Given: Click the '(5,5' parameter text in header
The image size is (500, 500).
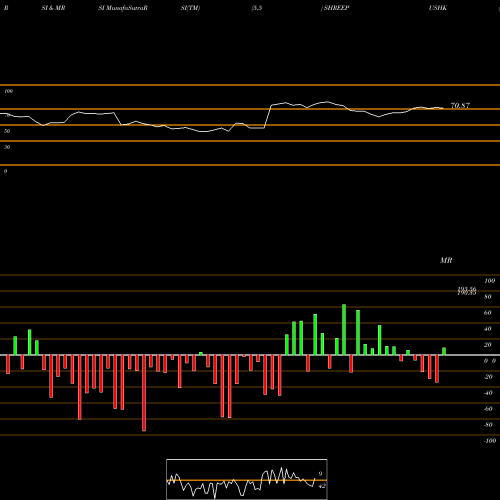Looking at the screenshot, I should point(257,8).
